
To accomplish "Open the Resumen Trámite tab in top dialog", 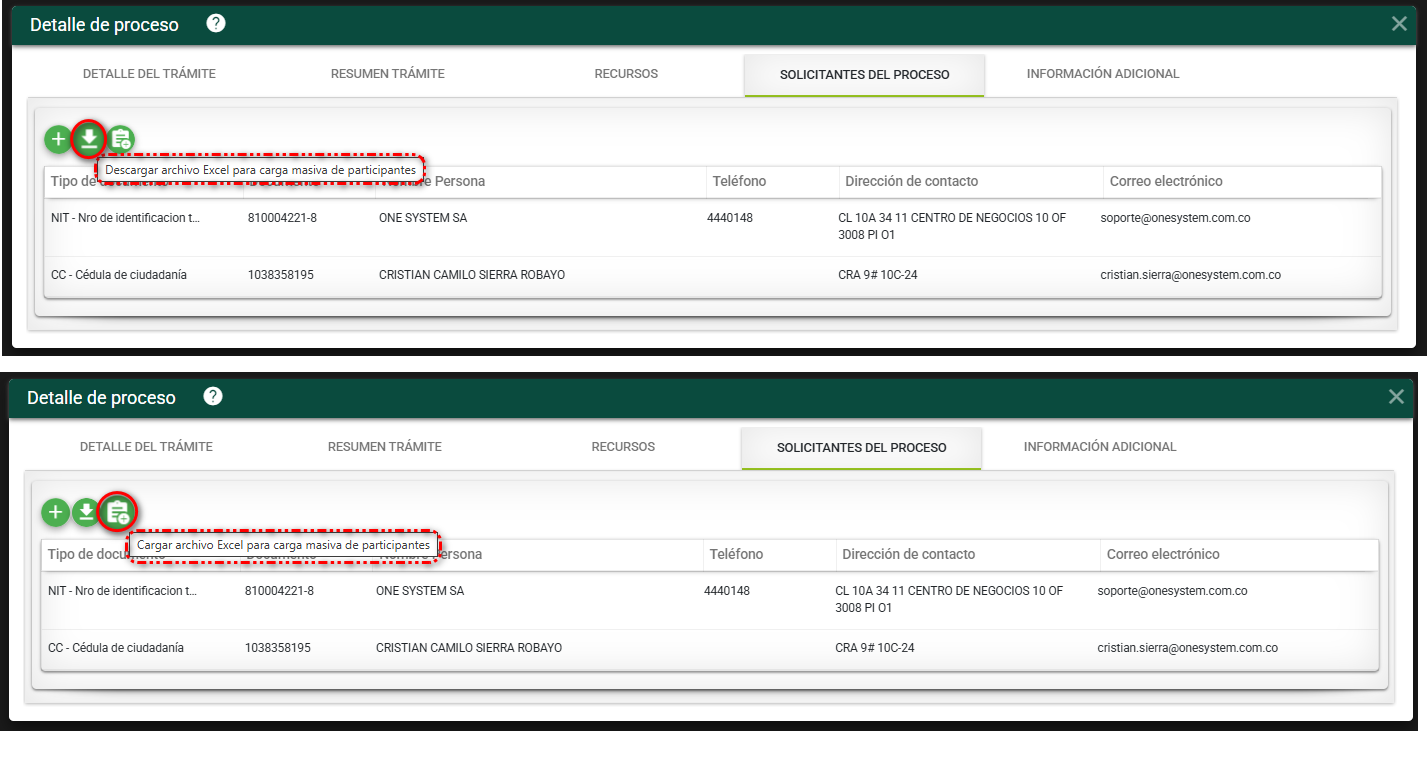I will coord(387,74).
